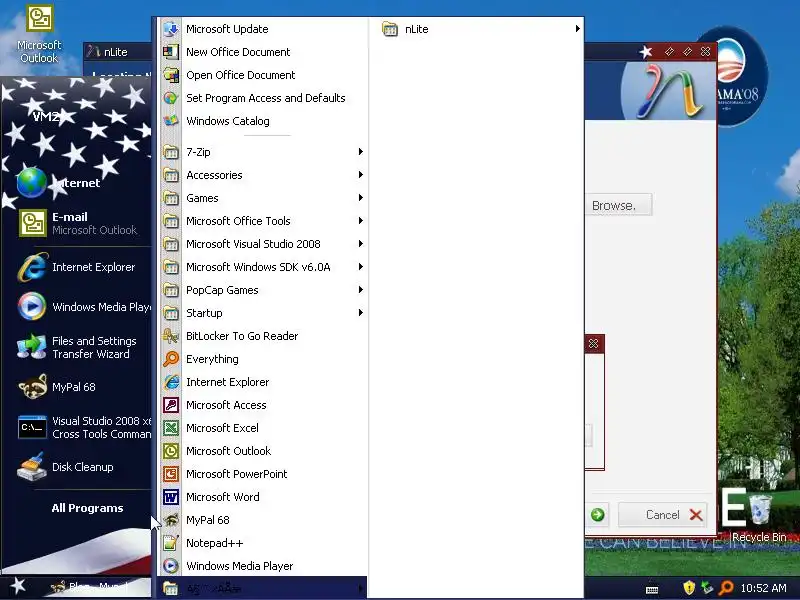Expand Microsoft Visual Studio 2008 submenu arrow
The width and height of the screenshot is (800, 600).
[361, 243]
